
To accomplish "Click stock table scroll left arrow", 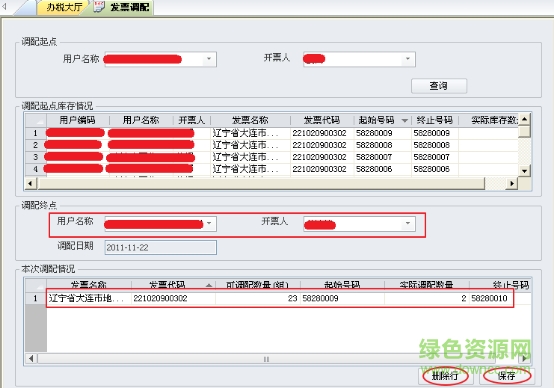I will click(x=30, y=183).
